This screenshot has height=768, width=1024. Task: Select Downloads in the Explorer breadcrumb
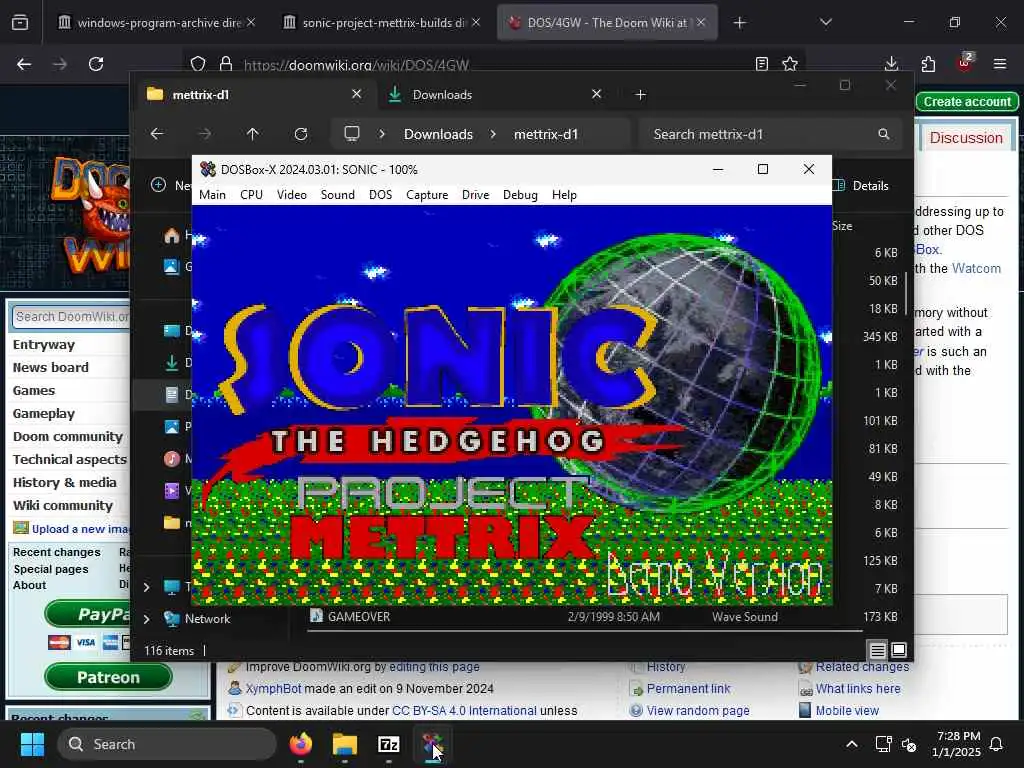click(438, 134)
